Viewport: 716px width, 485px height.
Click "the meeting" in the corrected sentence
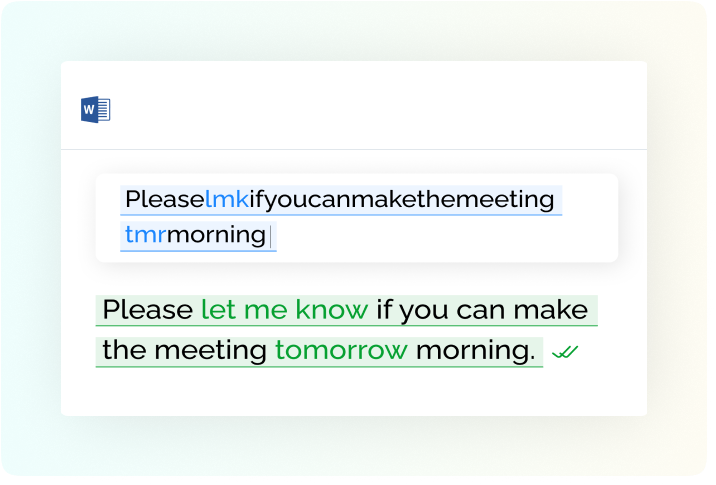(184, 351)
